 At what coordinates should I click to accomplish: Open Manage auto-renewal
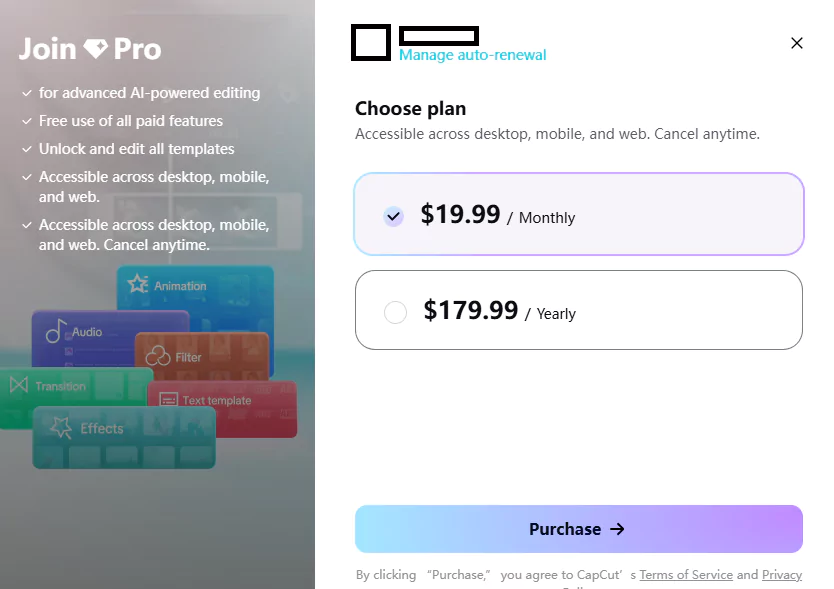[472, 55]
